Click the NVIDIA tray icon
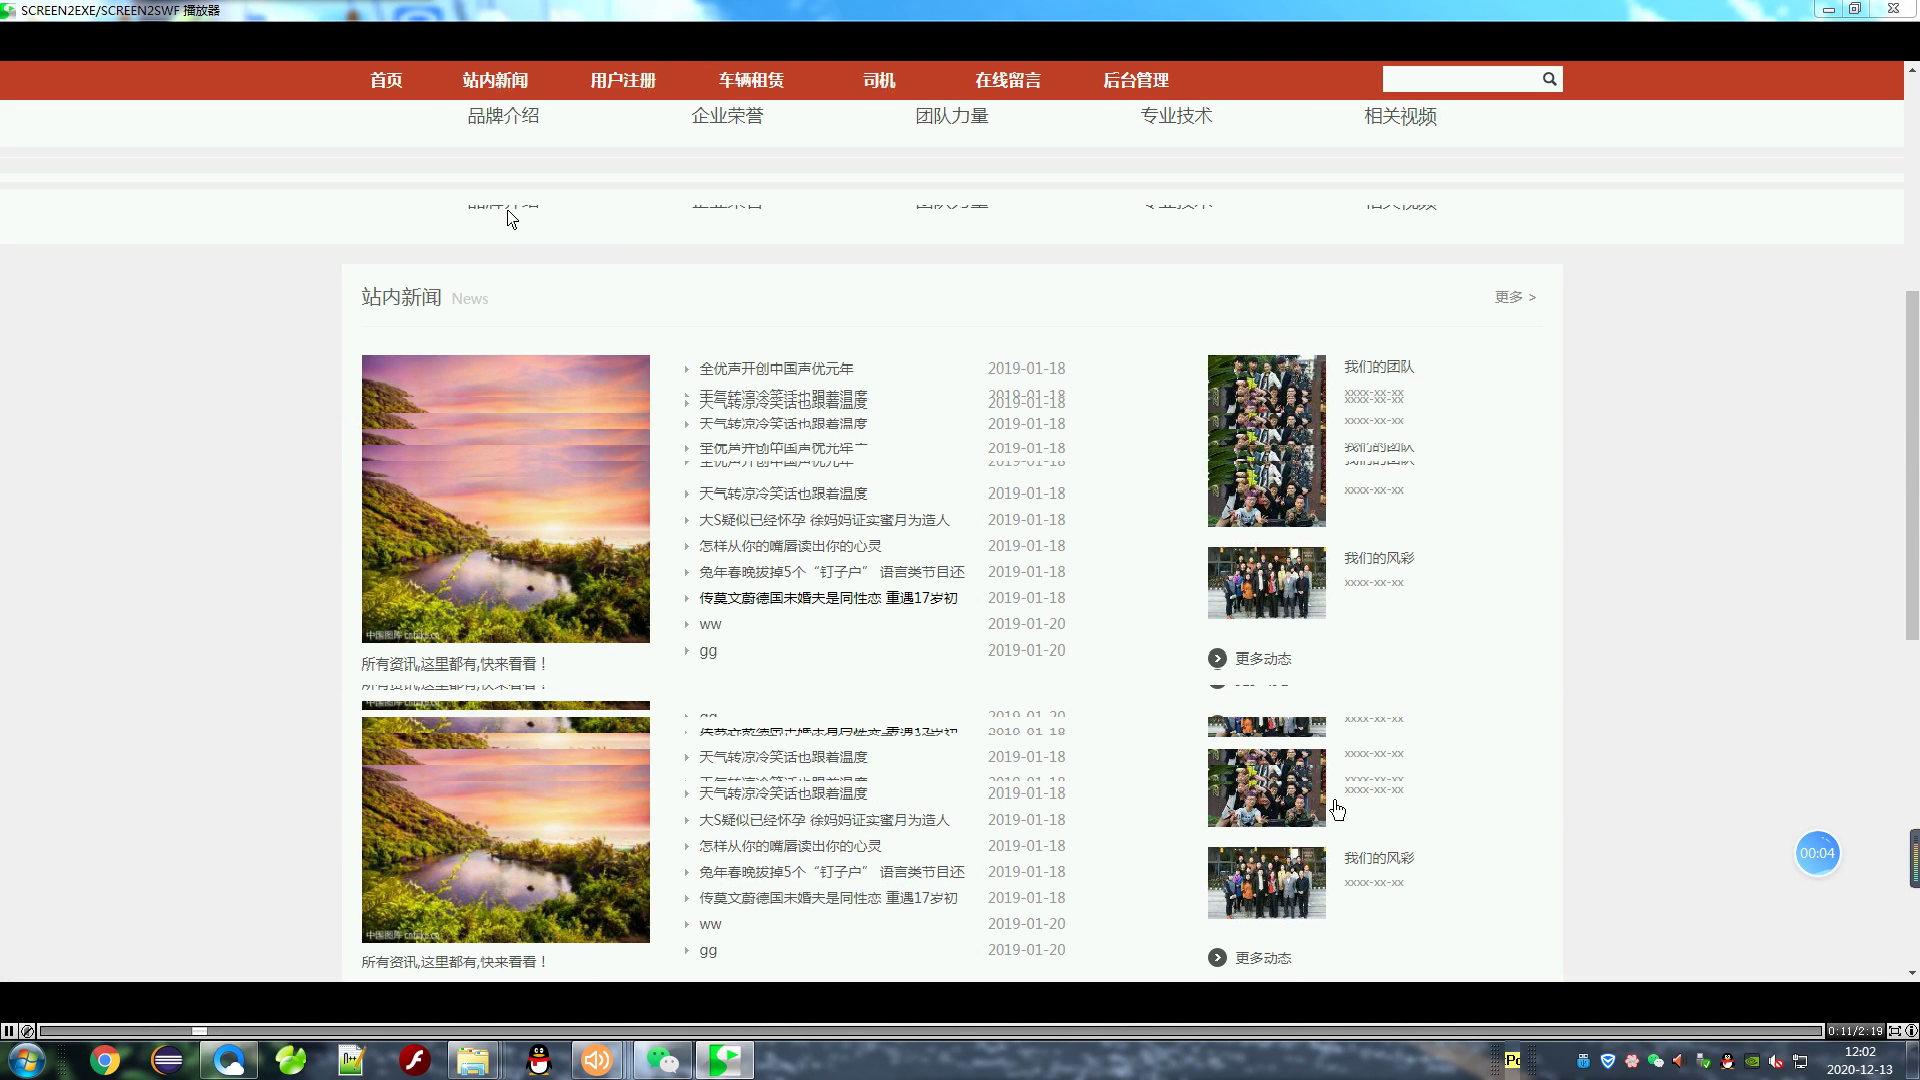Viewport: 1920px width, 1080px height. [1752, 1061]
